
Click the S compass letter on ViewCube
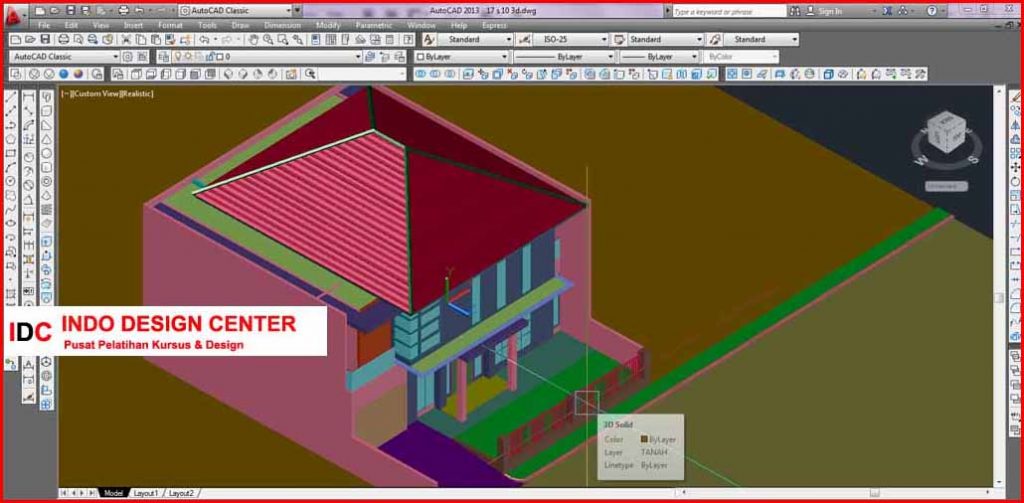tap(972, 159)
